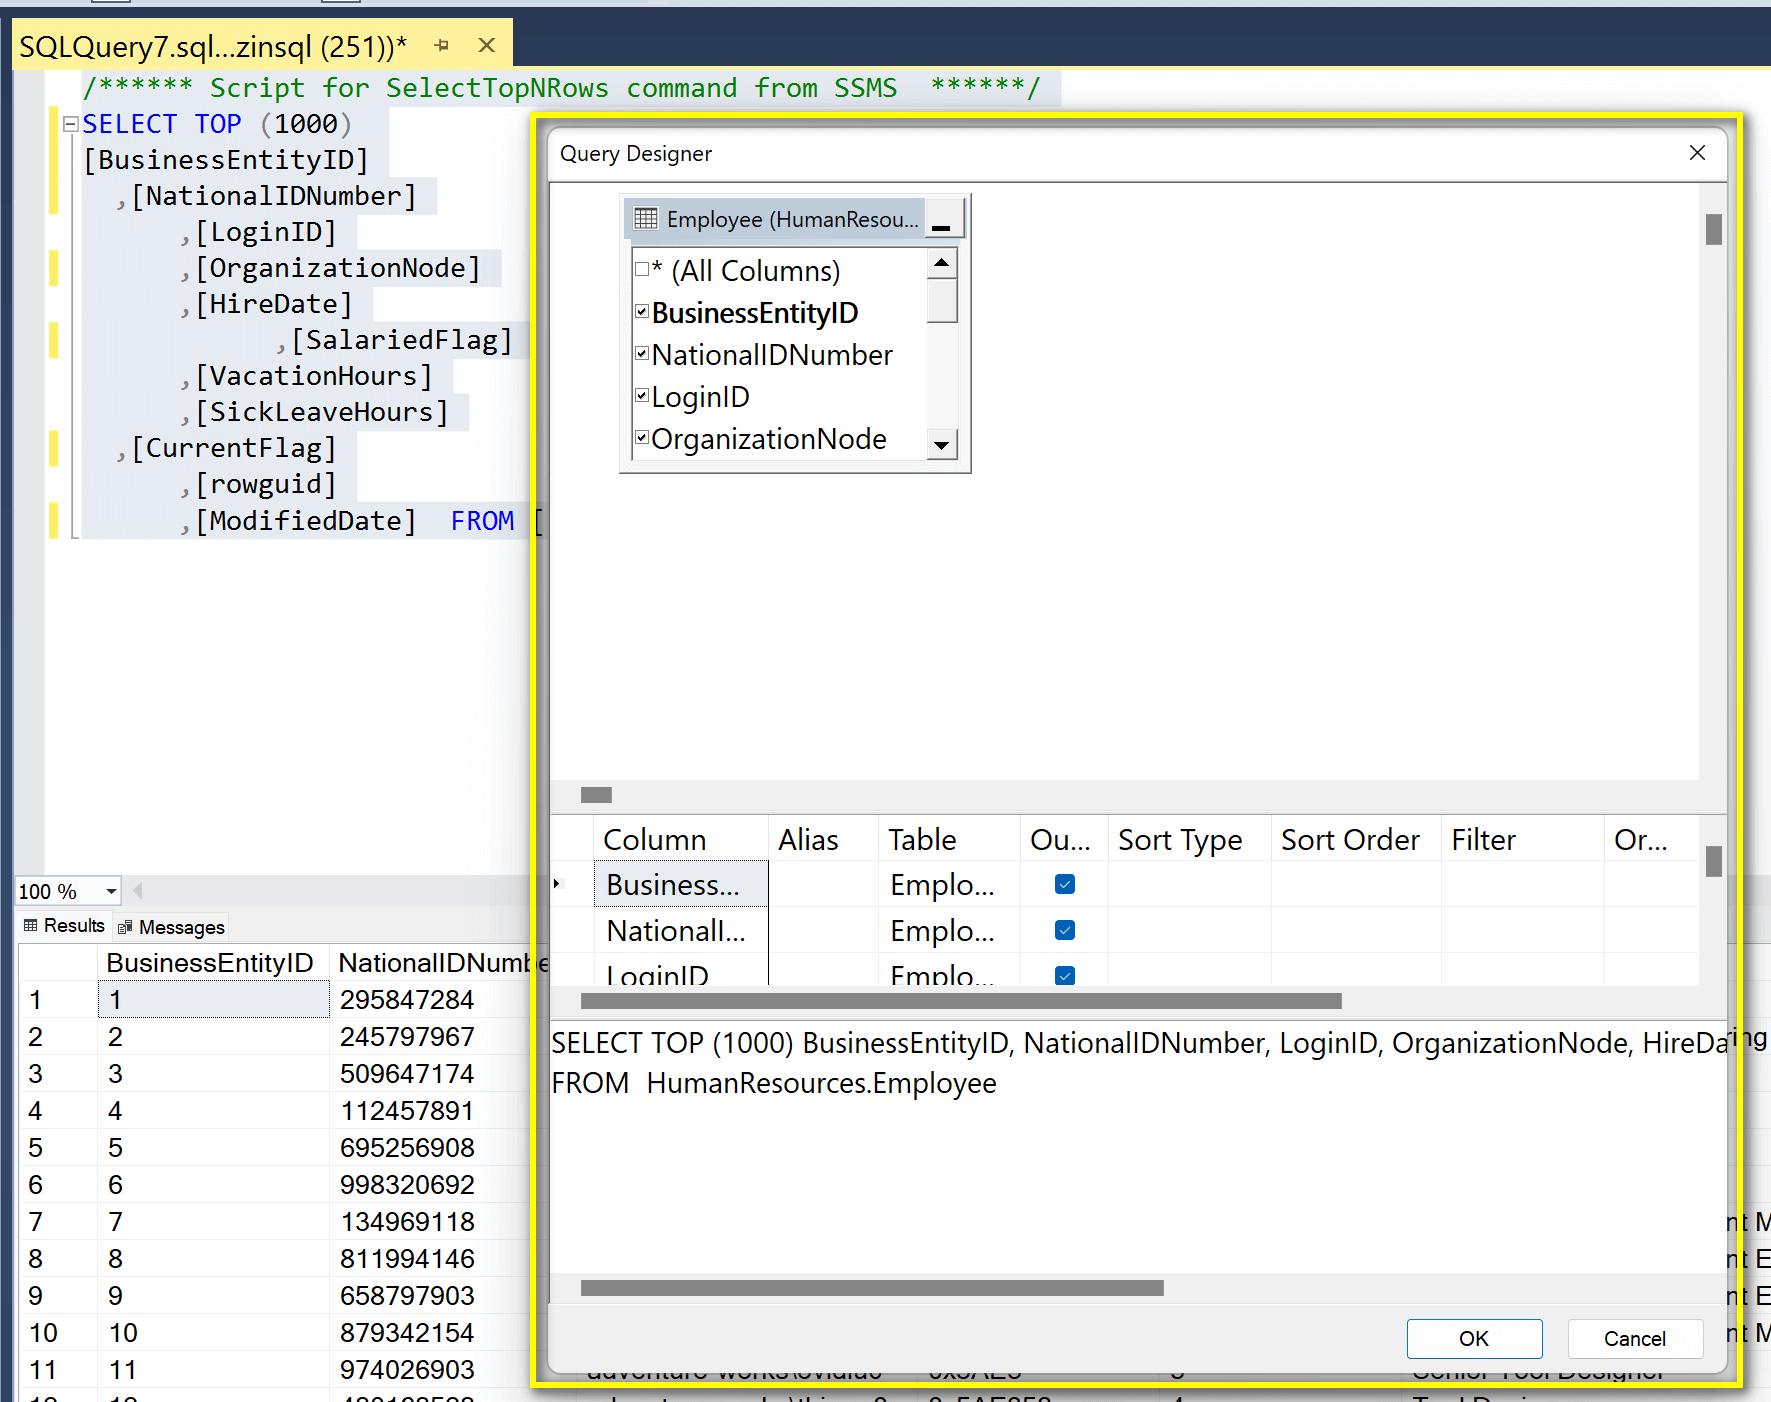Screen dimensions: 1771x1402
Task: Click the BusinessEntityID results column header
Action: [x=213, y=963]
